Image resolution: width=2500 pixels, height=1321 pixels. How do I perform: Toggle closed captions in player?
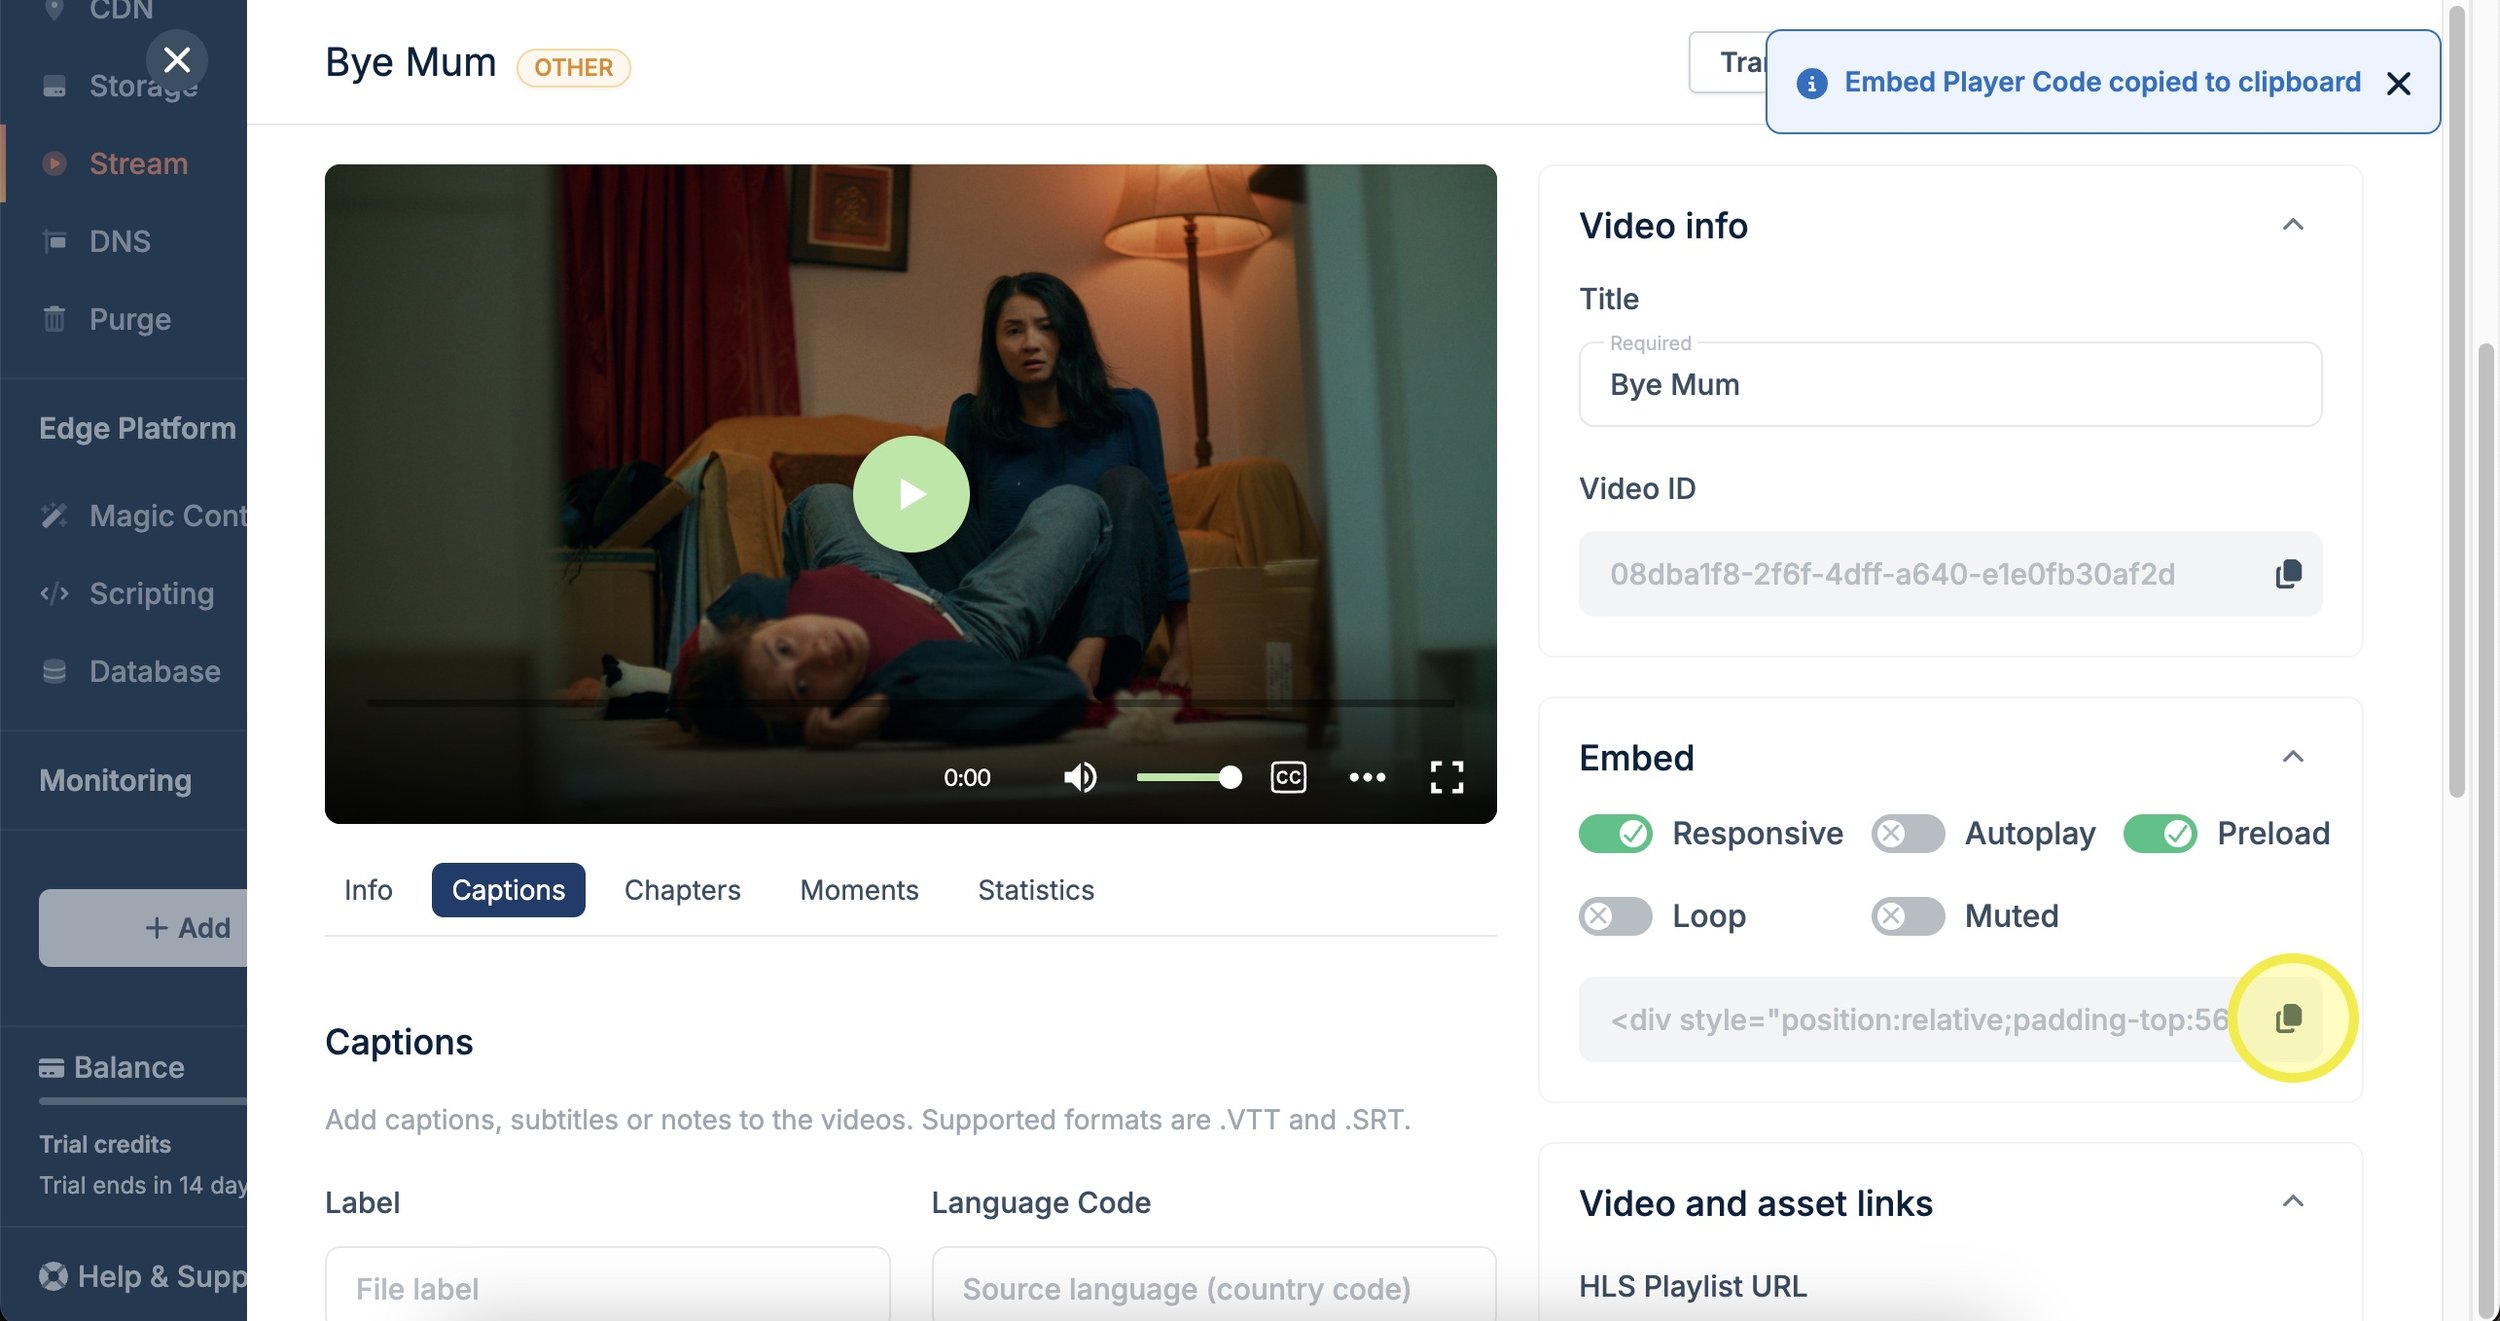tap(1288, 777)
